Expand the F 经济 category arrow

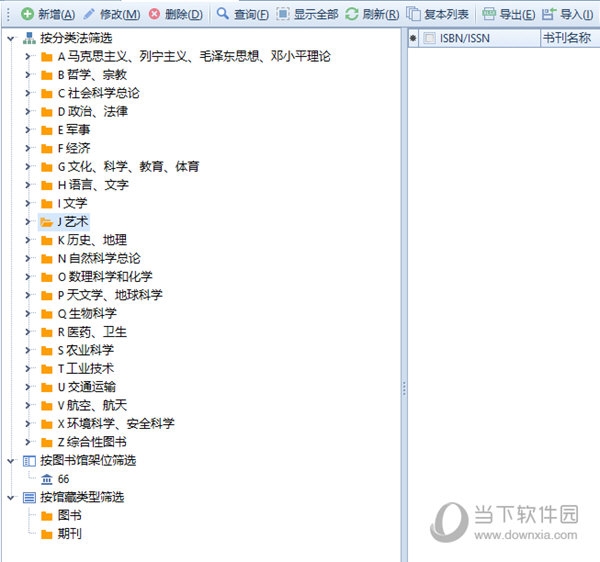[28, 148]
